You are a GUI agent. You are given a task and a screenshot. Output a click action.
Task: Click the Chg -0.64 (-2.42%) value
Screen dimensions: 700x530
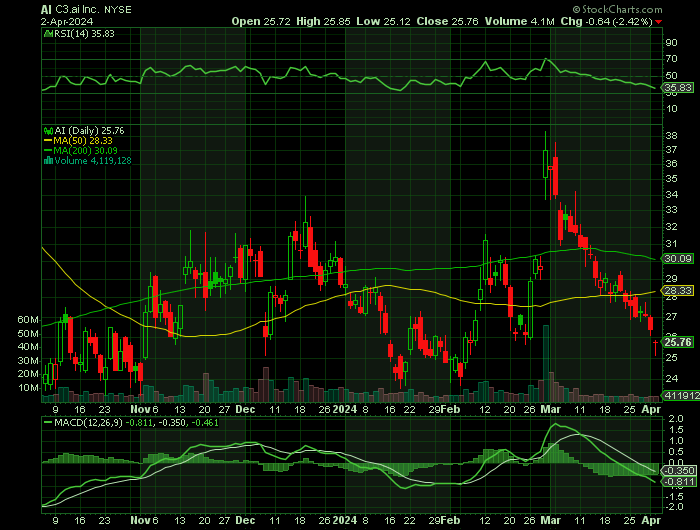click(x=607, y=21)
